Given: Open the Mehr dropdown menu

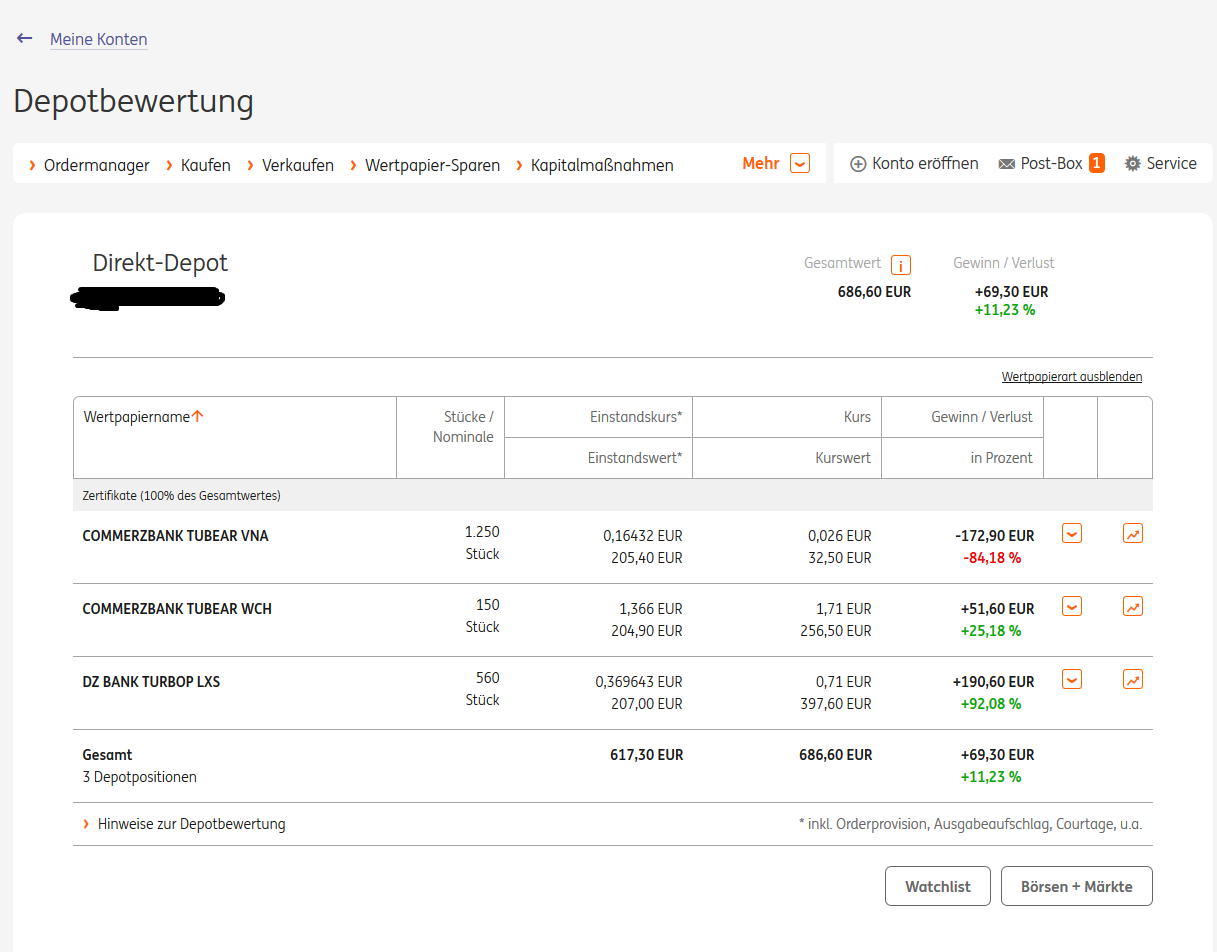Looking at the screenshot, I should coord(799,163).
